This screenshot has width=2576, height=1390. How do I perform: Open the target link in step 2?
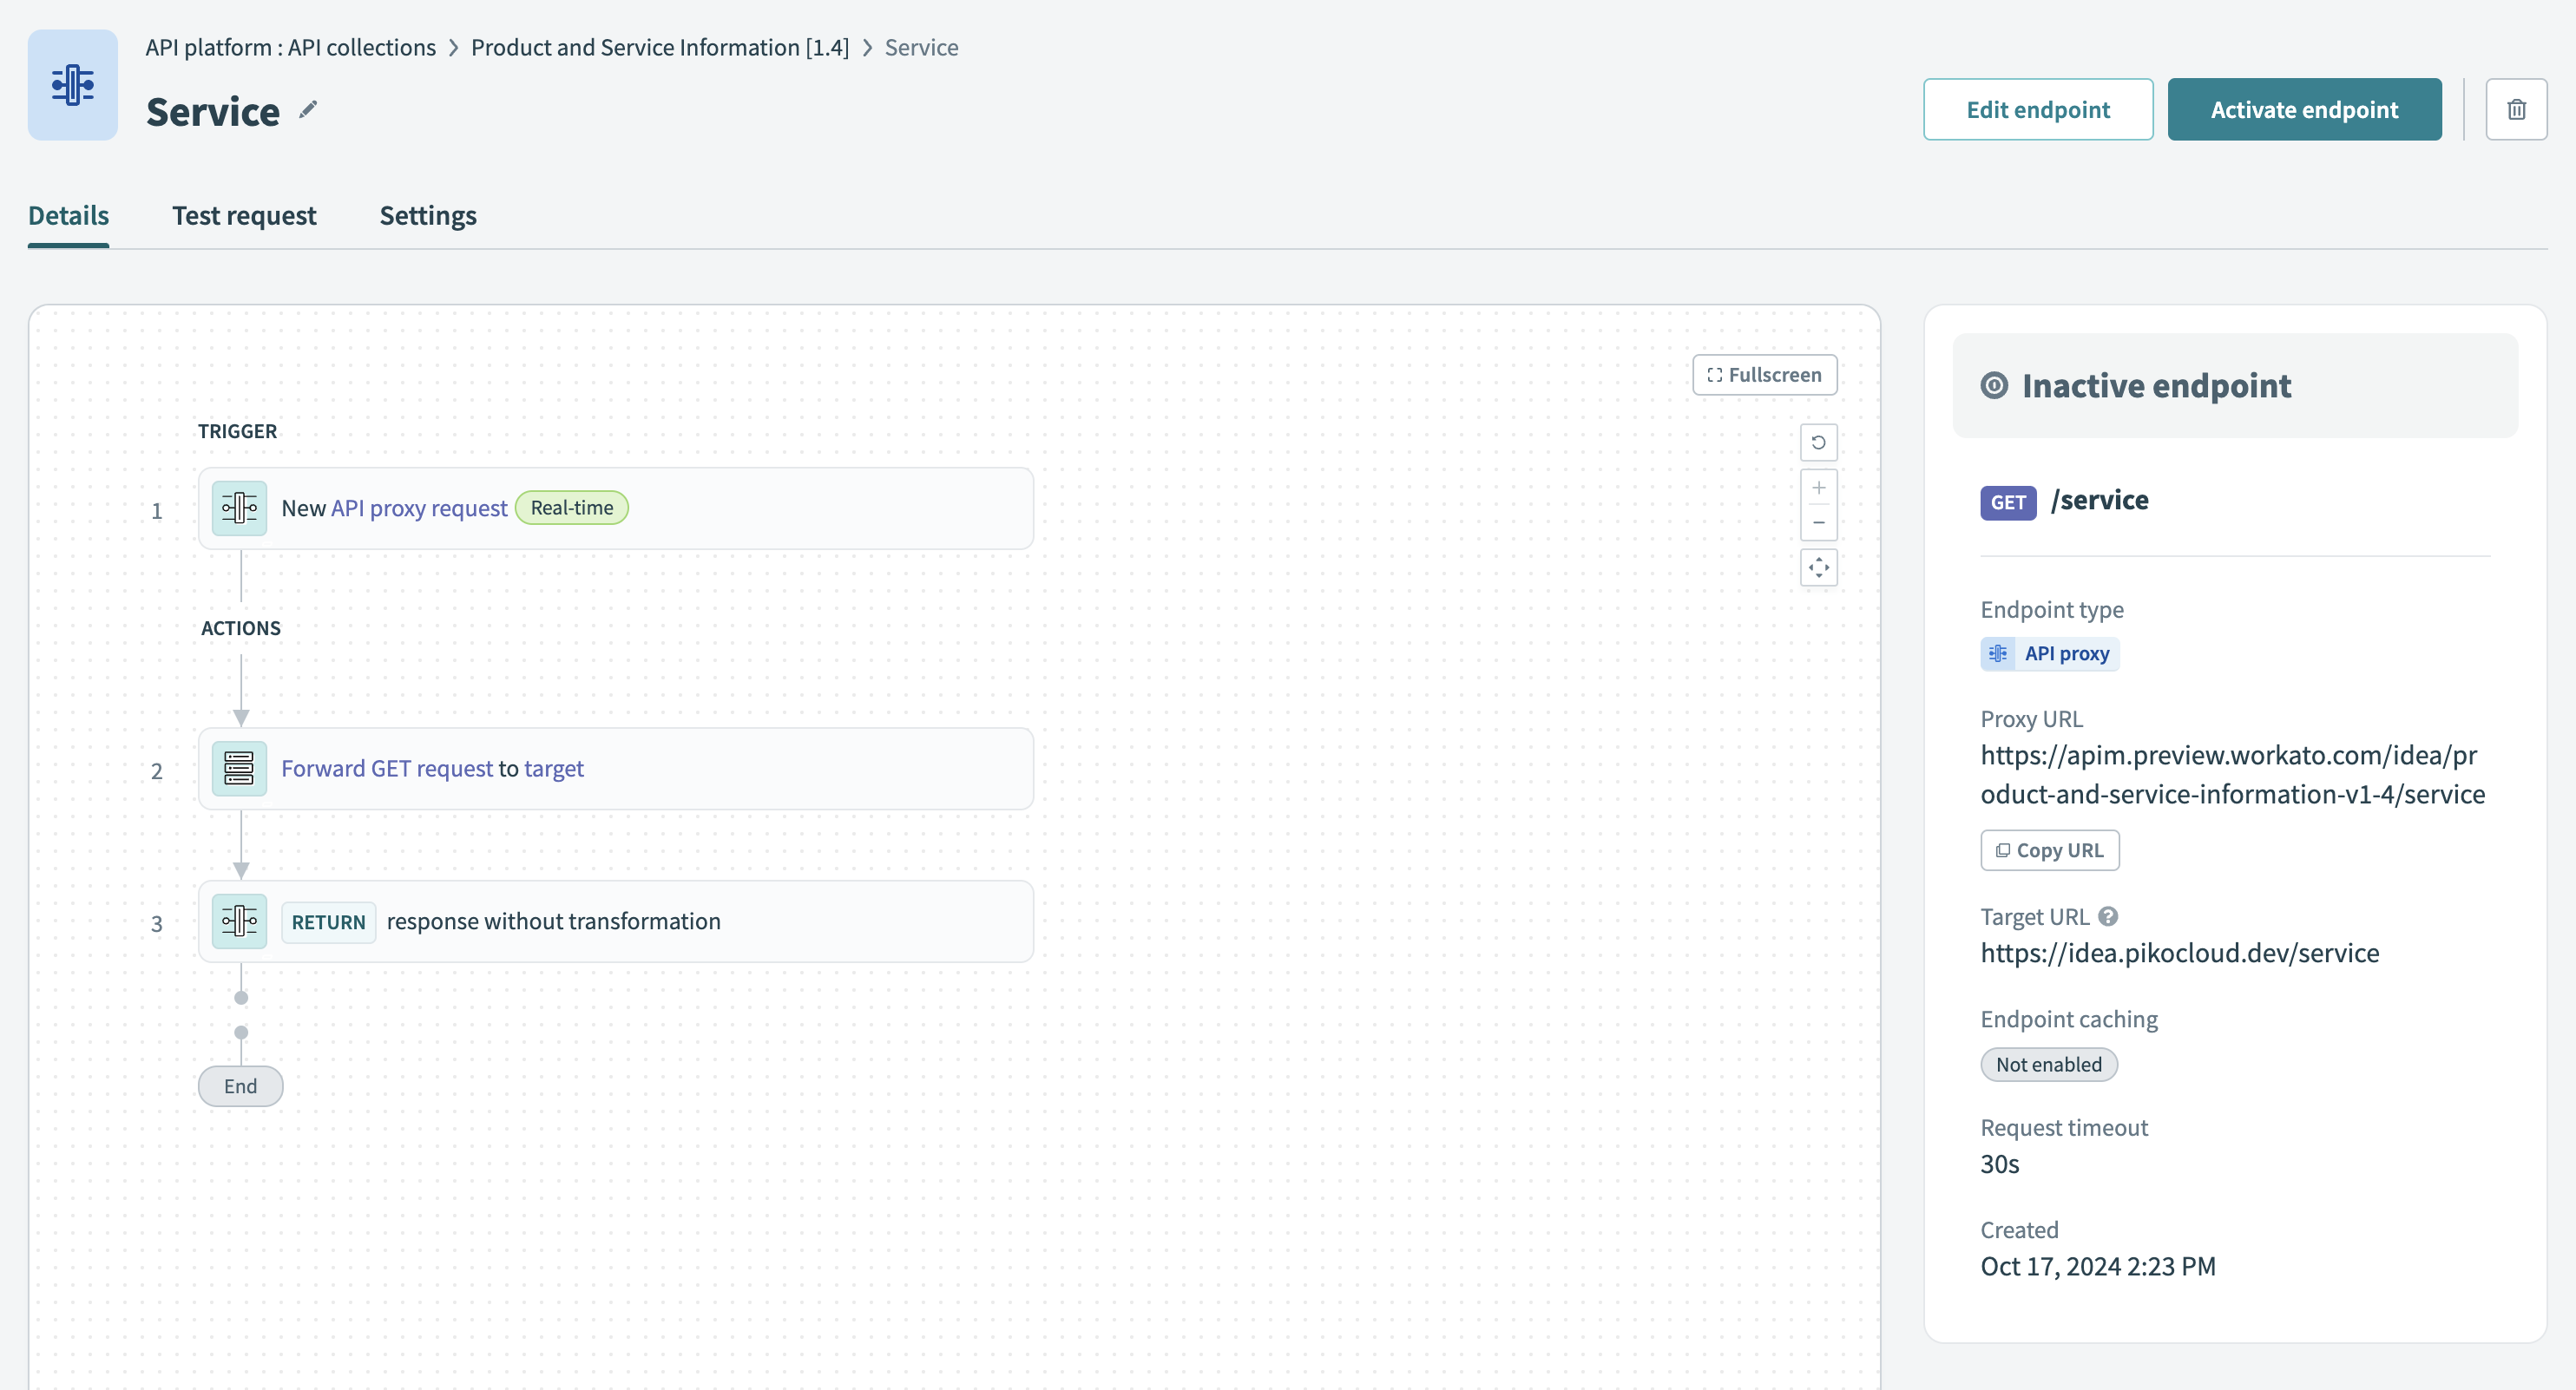(x=554, y=768)
